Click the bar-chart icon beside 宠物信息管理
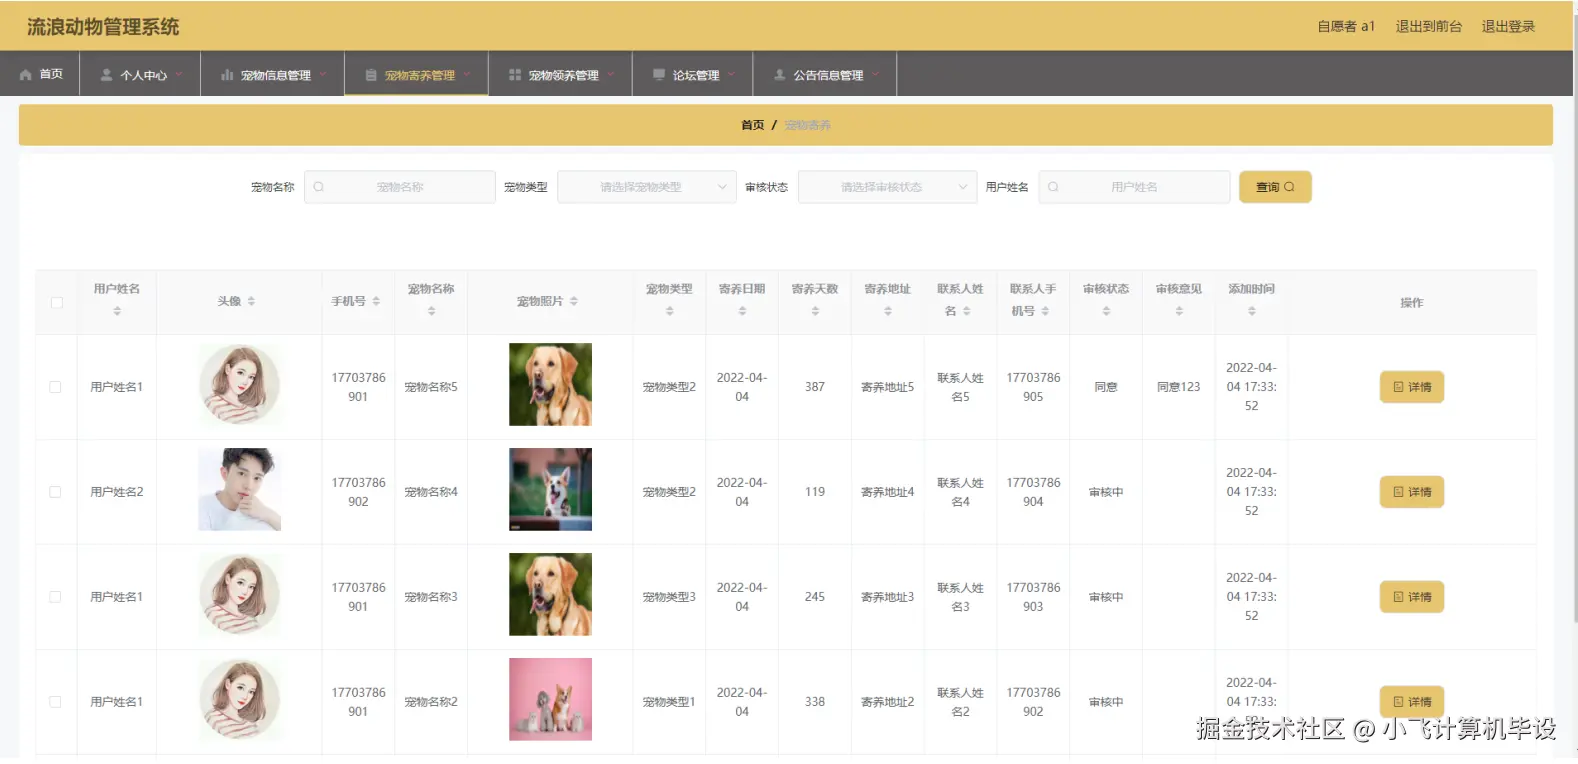The image size is (1578, 764). (227, 75)
